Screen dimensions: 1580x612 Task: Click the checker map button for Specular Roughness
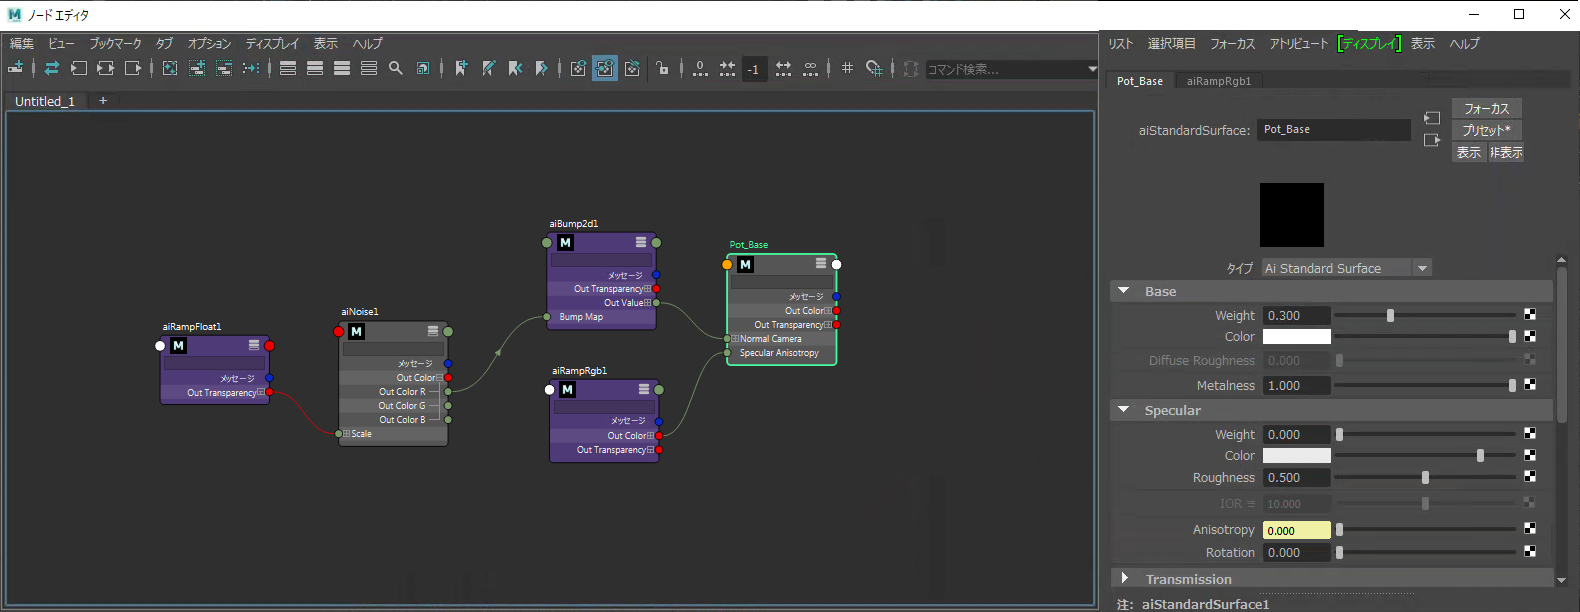tap(1530, 477)
